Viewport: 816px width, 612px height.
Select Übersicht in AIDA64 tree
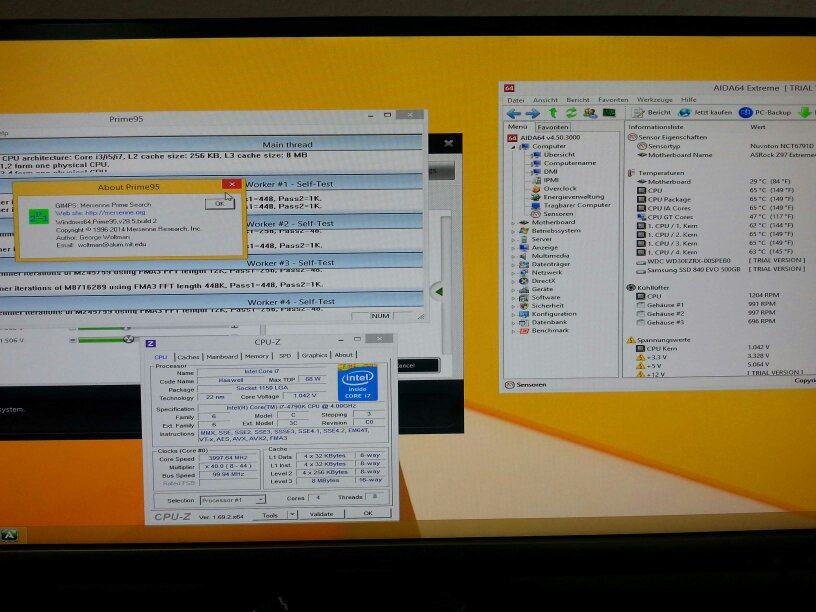click(x=553, y=155)
